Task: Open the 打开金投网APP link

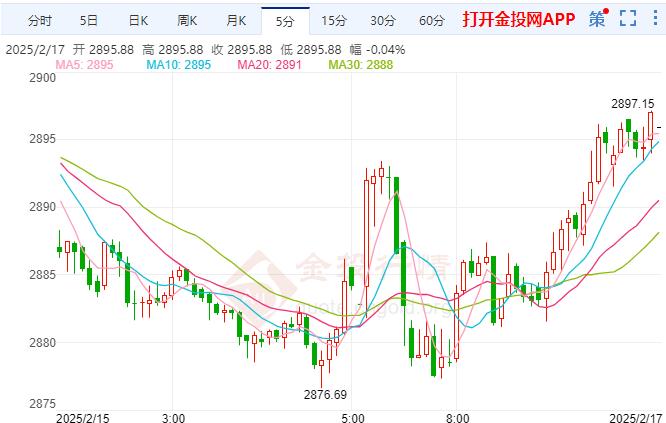Action: click(x=519, y=20)
